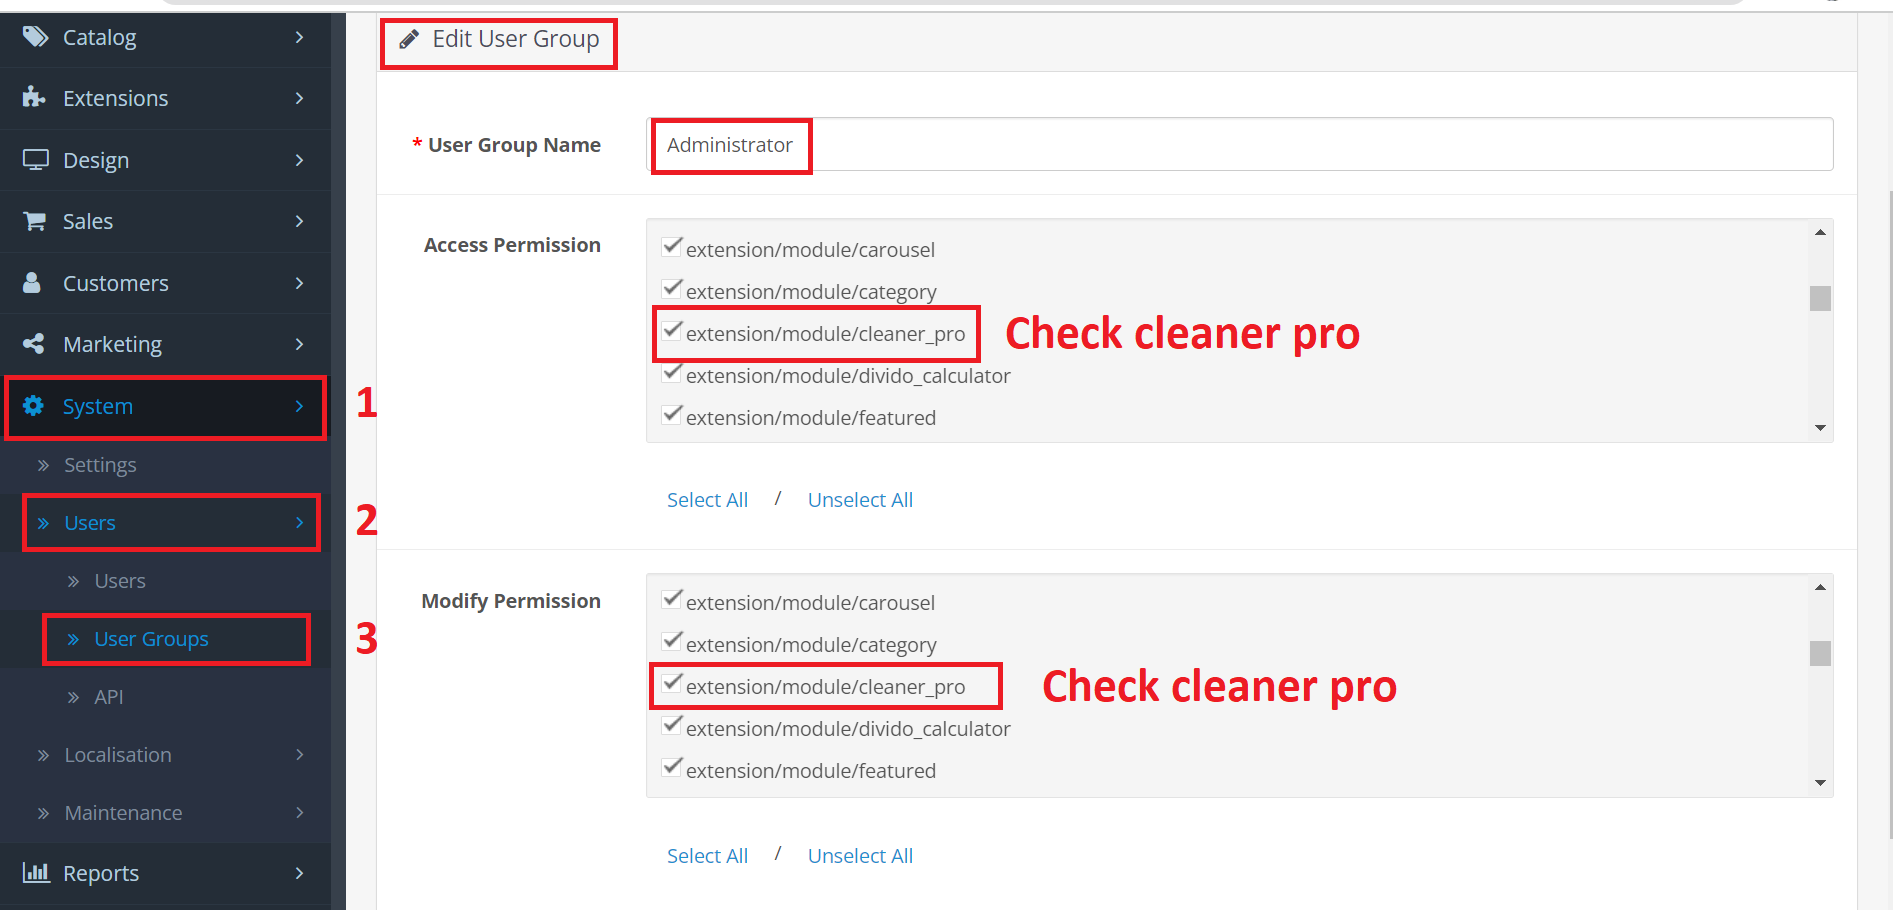Click the Sales shopping cart icon
The width and height of the screenshot is (1893, 910).
[x=35, y=221]
